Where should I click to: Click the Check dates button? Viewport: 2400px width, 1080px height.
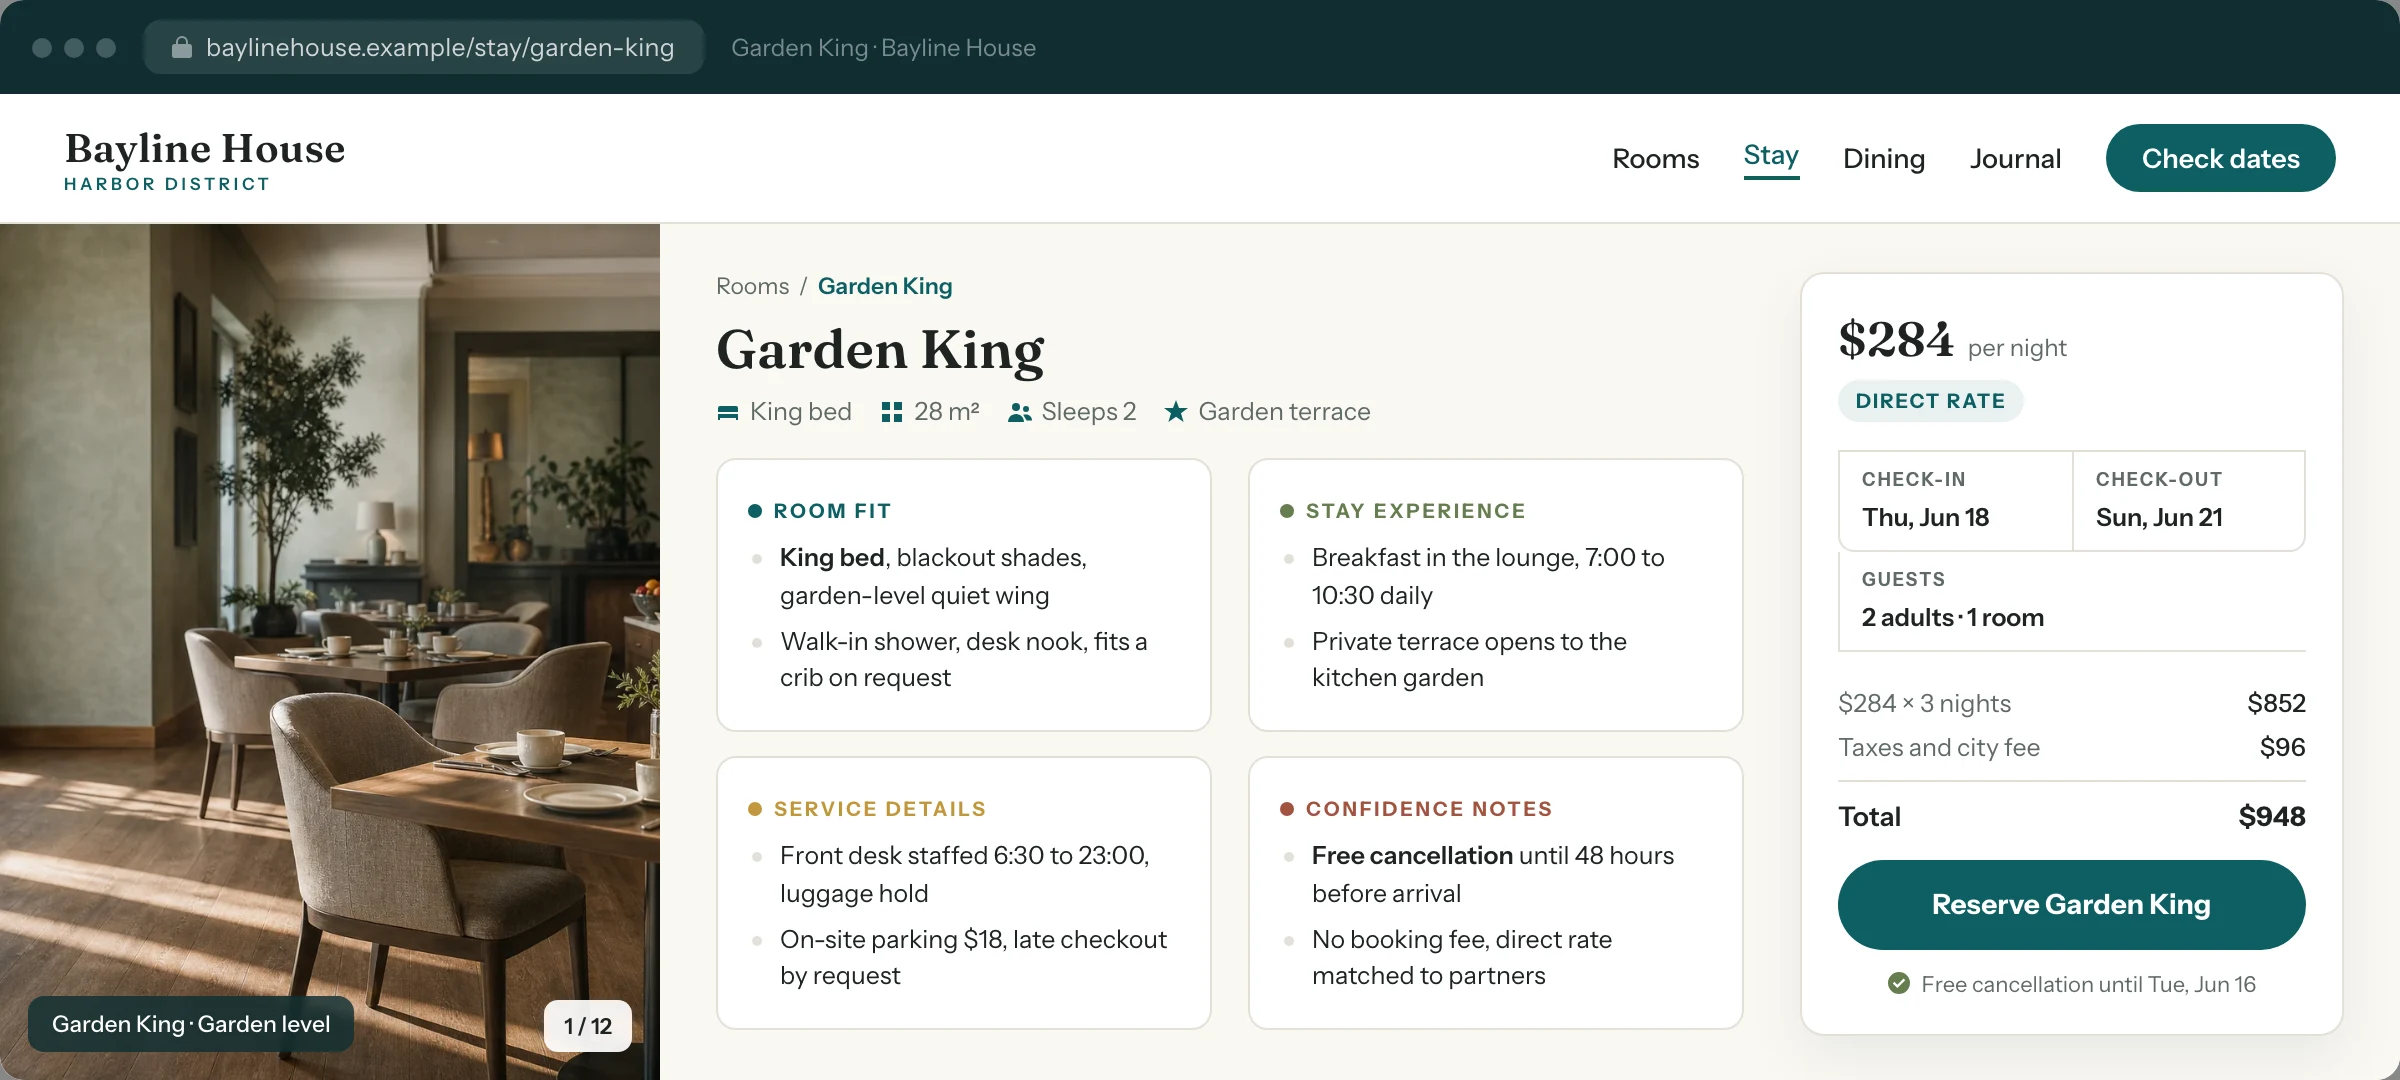pyautogui.click(x=2220, y=158)
